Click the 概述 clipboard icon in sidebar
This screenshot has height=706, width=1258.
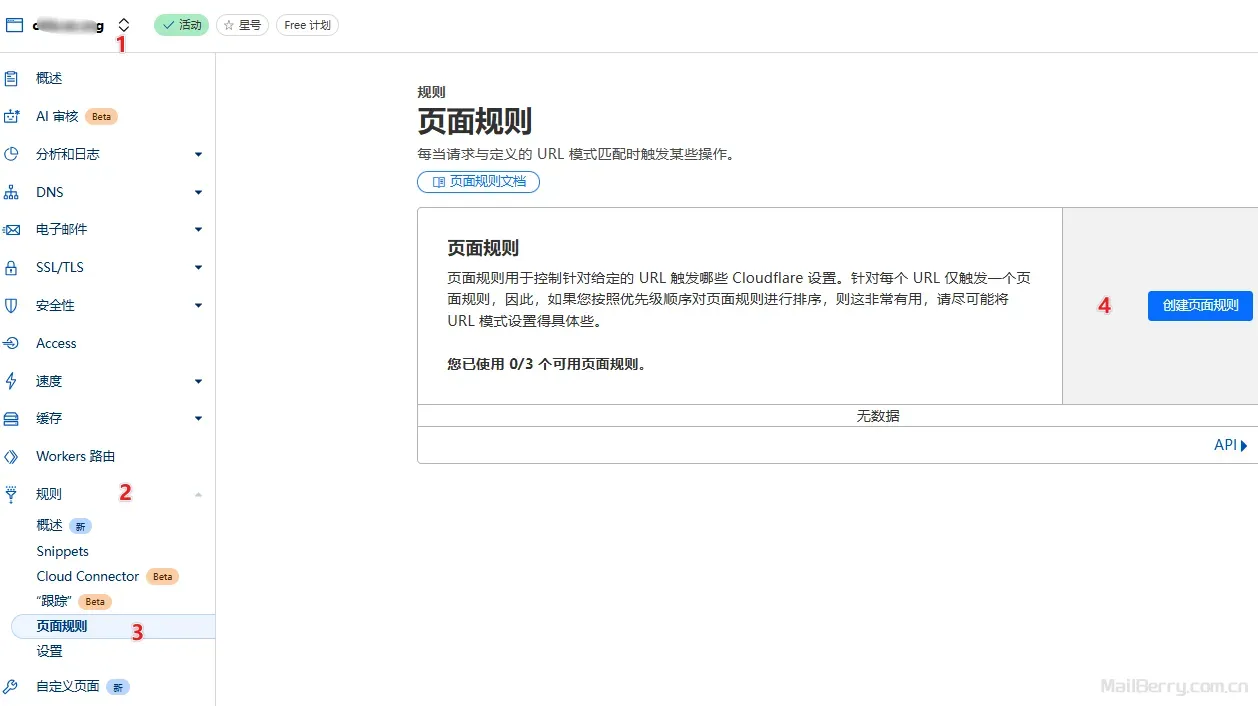click(12, 78)
